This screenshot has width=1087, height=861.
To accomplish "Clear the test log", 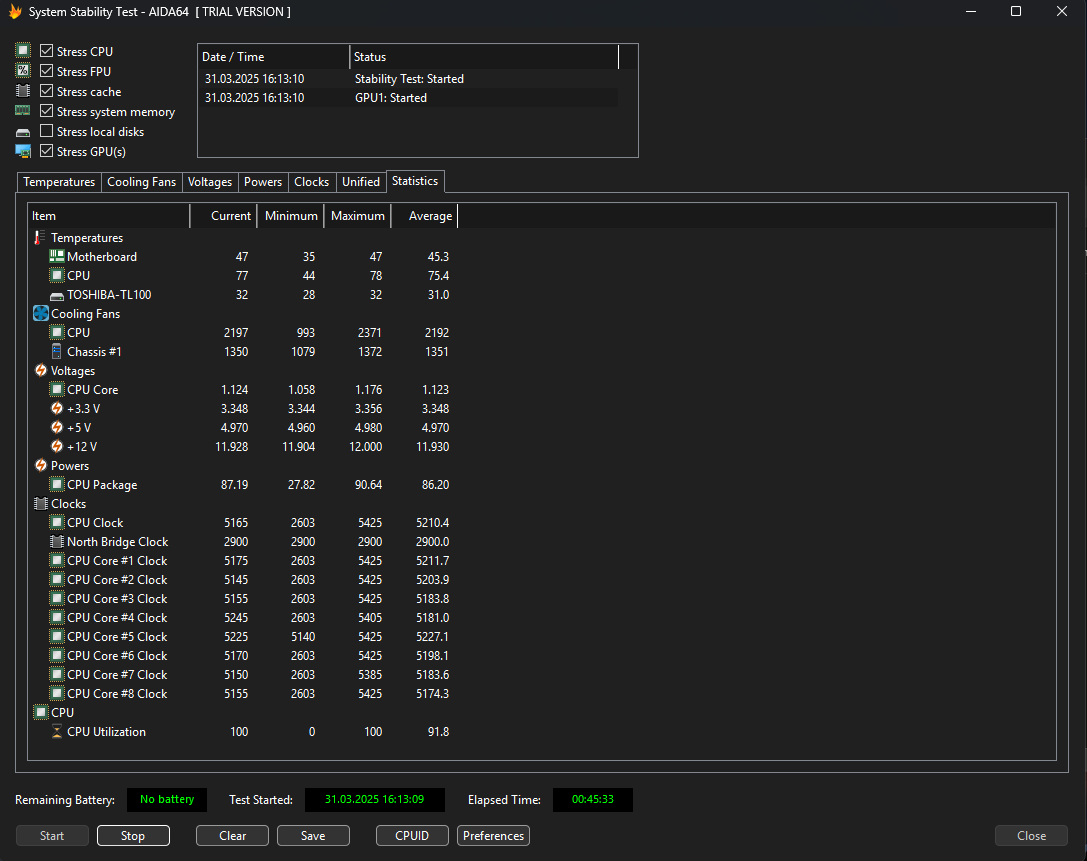I will point(232,835).
